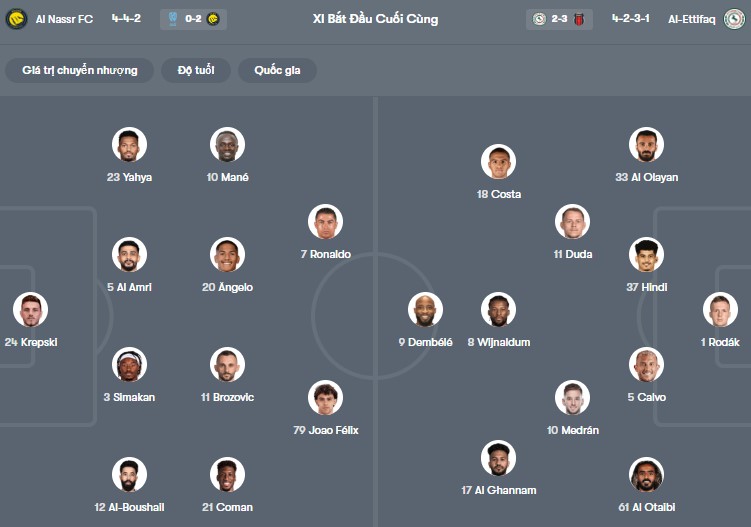Click goalkeeper Krepski's avatar
The width and height of the screenshot is (751, 527).
click(30, 310)
